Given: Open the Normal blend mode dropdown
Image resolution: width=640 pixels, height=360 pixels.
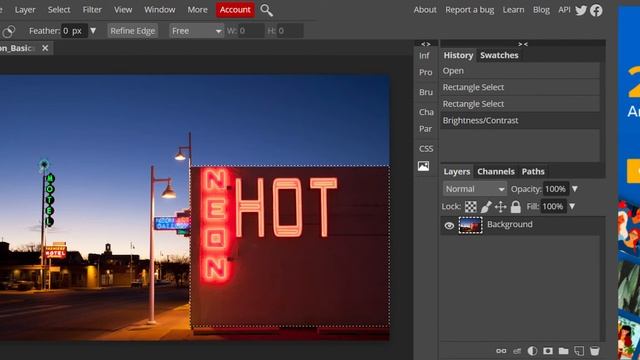Looking at the screenshot, I should coord(475,189).
